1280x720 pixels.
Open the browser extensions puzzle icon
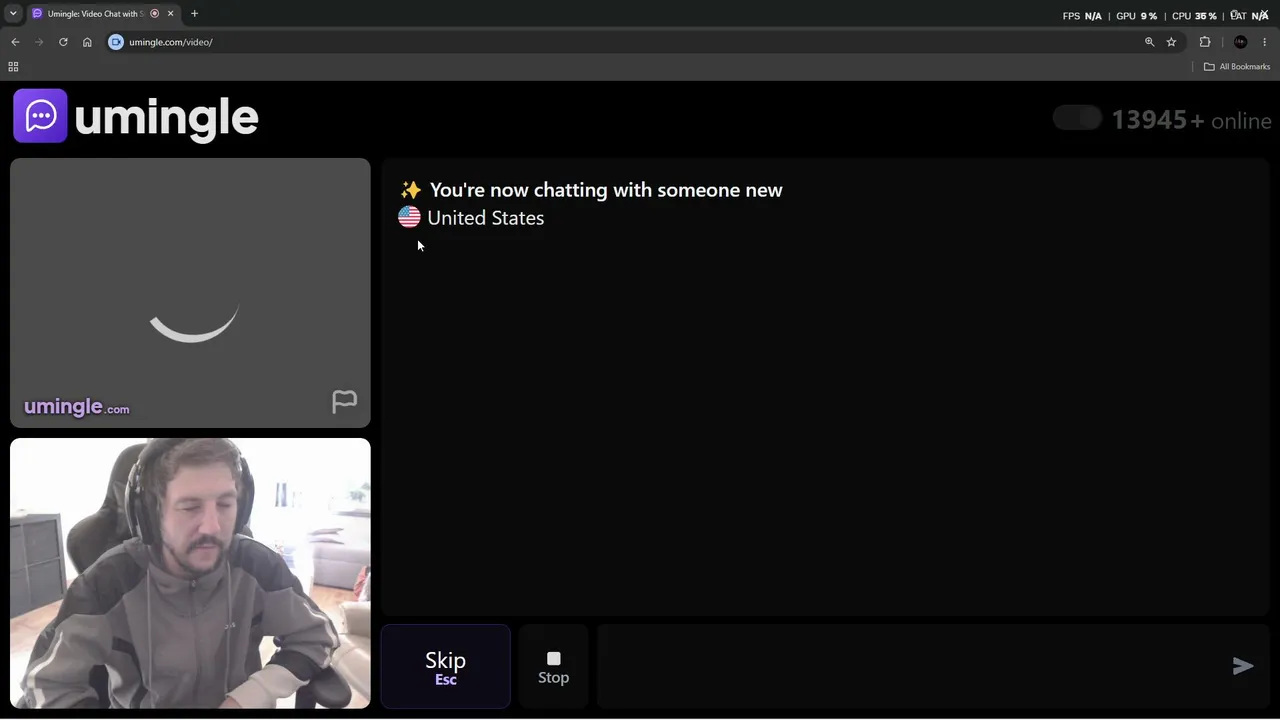click(1205, 42)
